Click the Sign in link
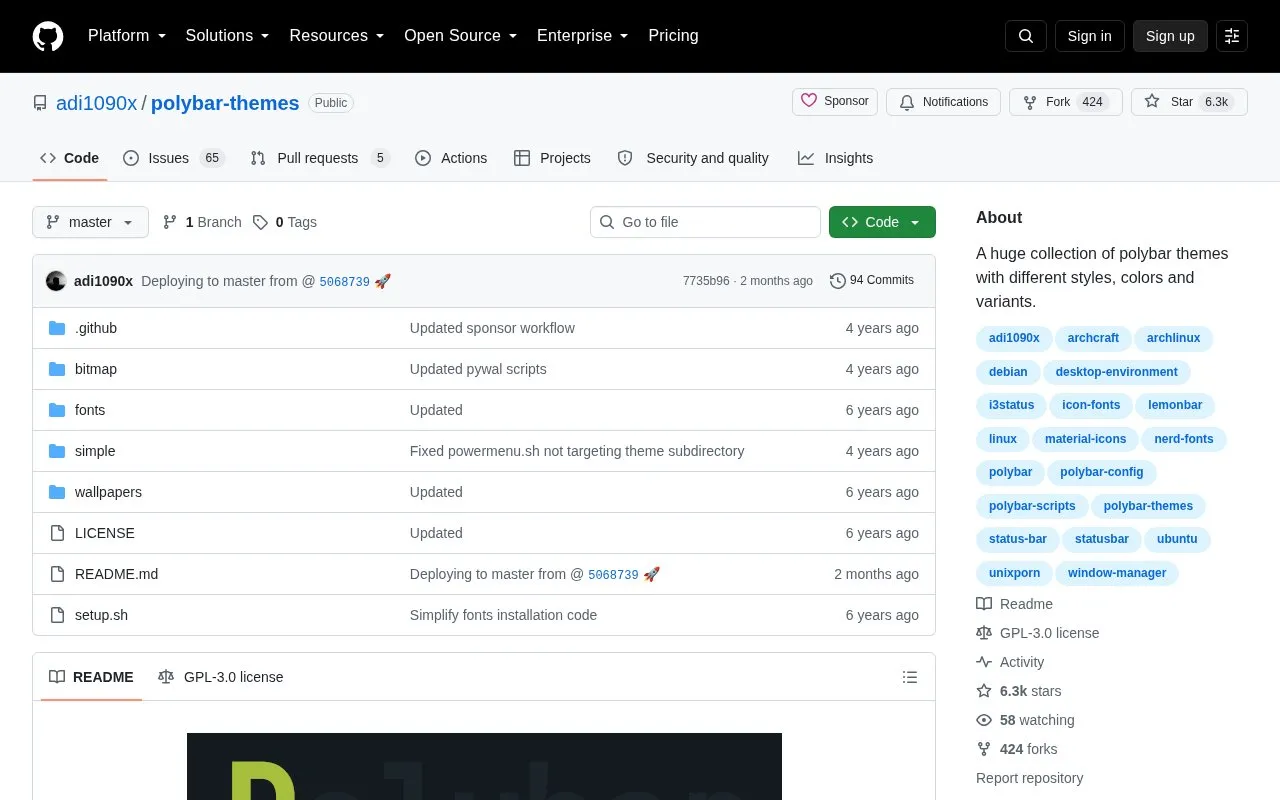Screen dimensions: 1280x800 (x=1089, y=36)
